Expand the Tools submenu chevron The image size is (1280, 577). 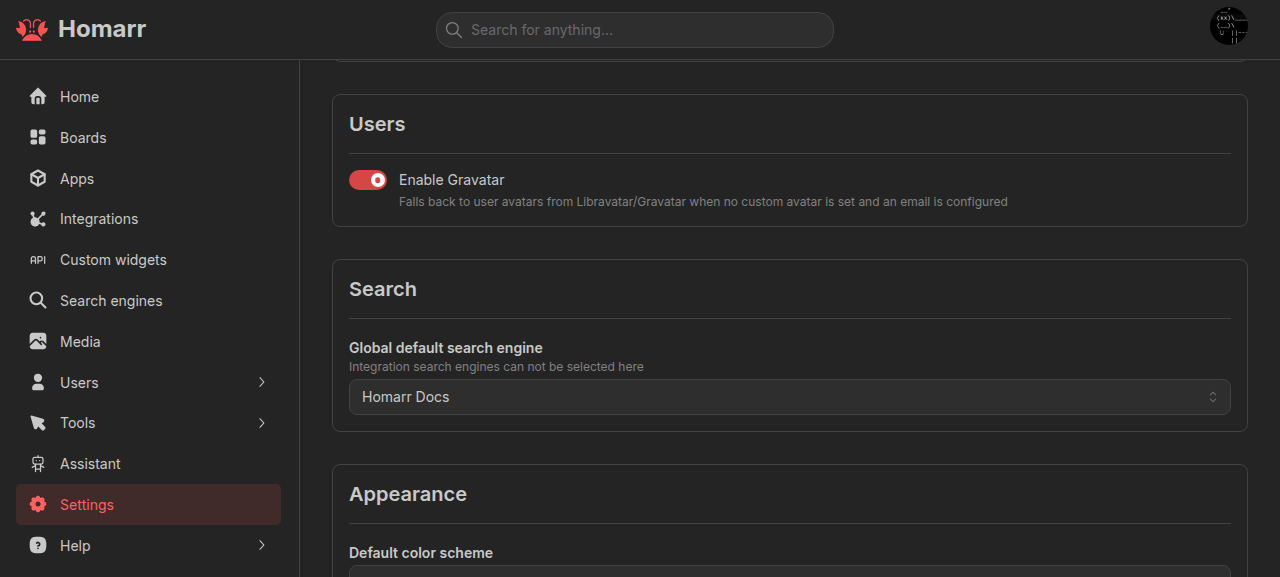262,423
